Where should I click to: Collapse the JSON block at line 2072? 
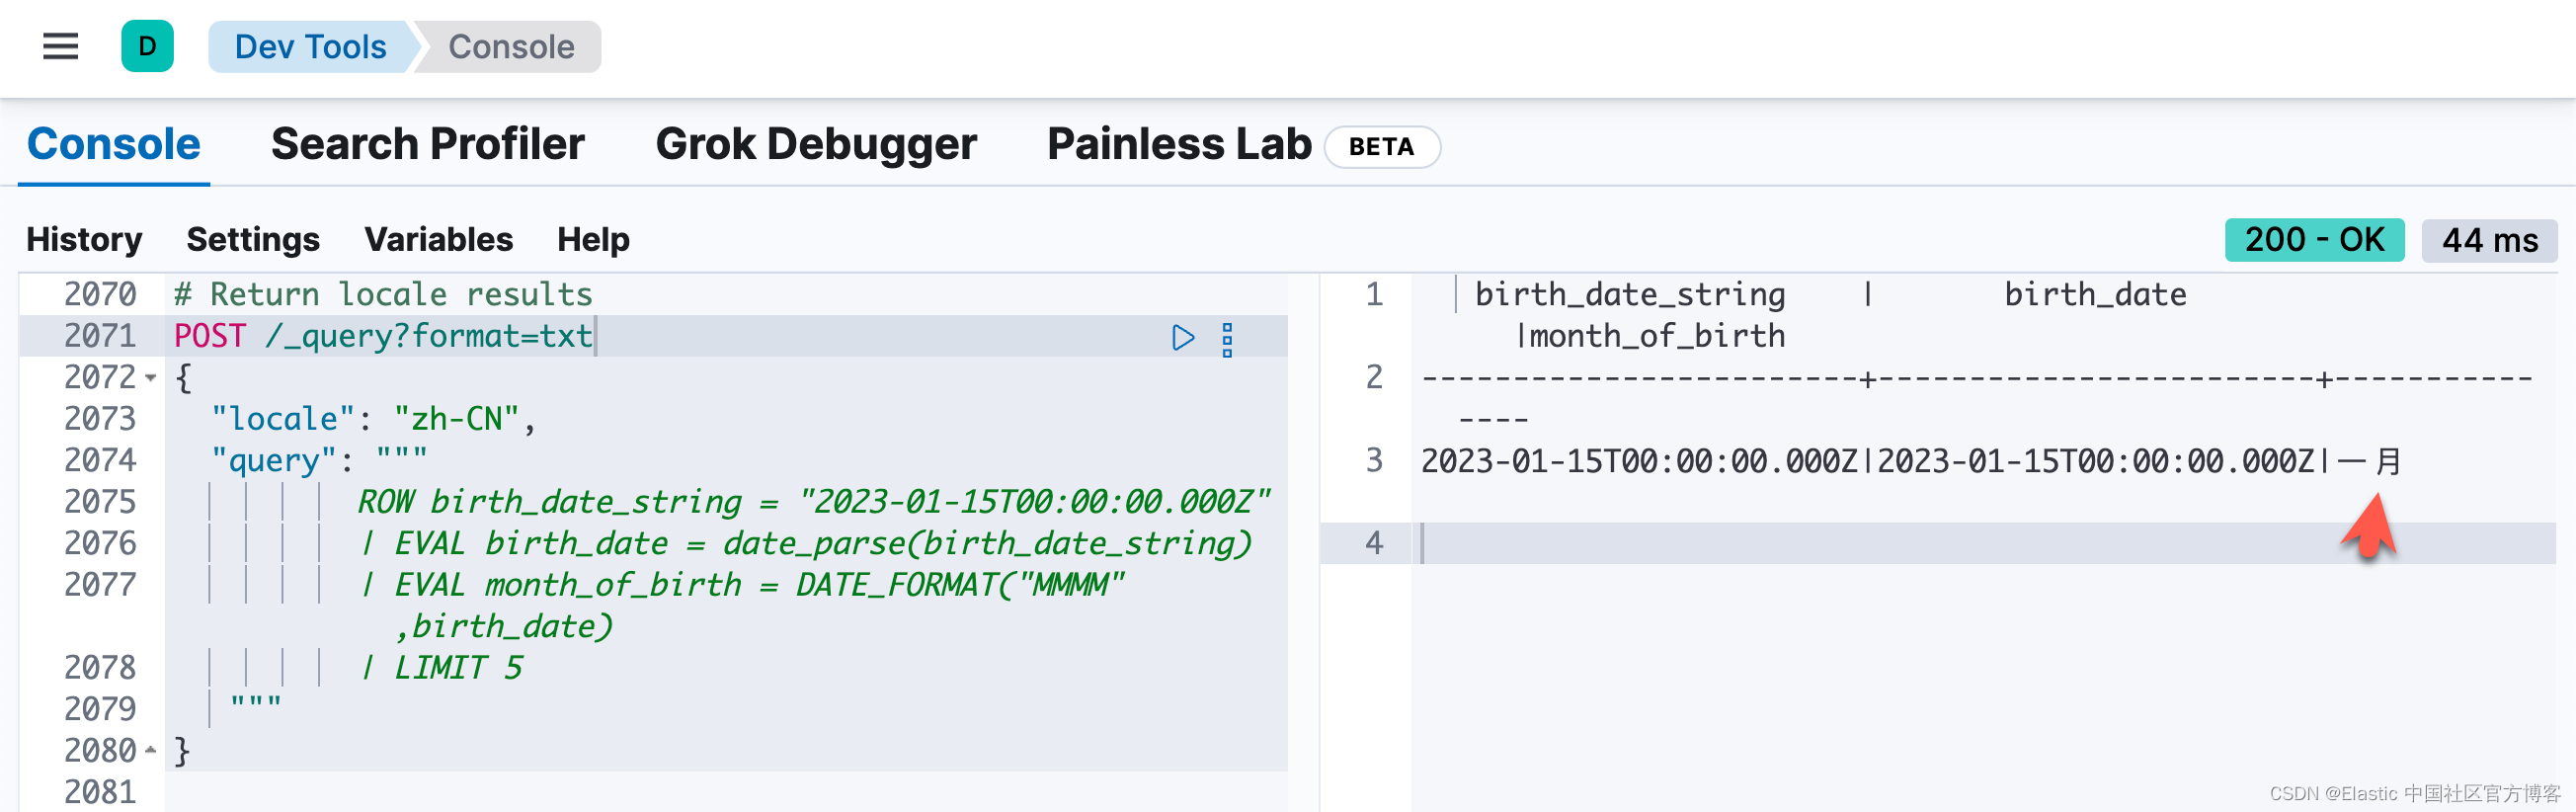151,378
